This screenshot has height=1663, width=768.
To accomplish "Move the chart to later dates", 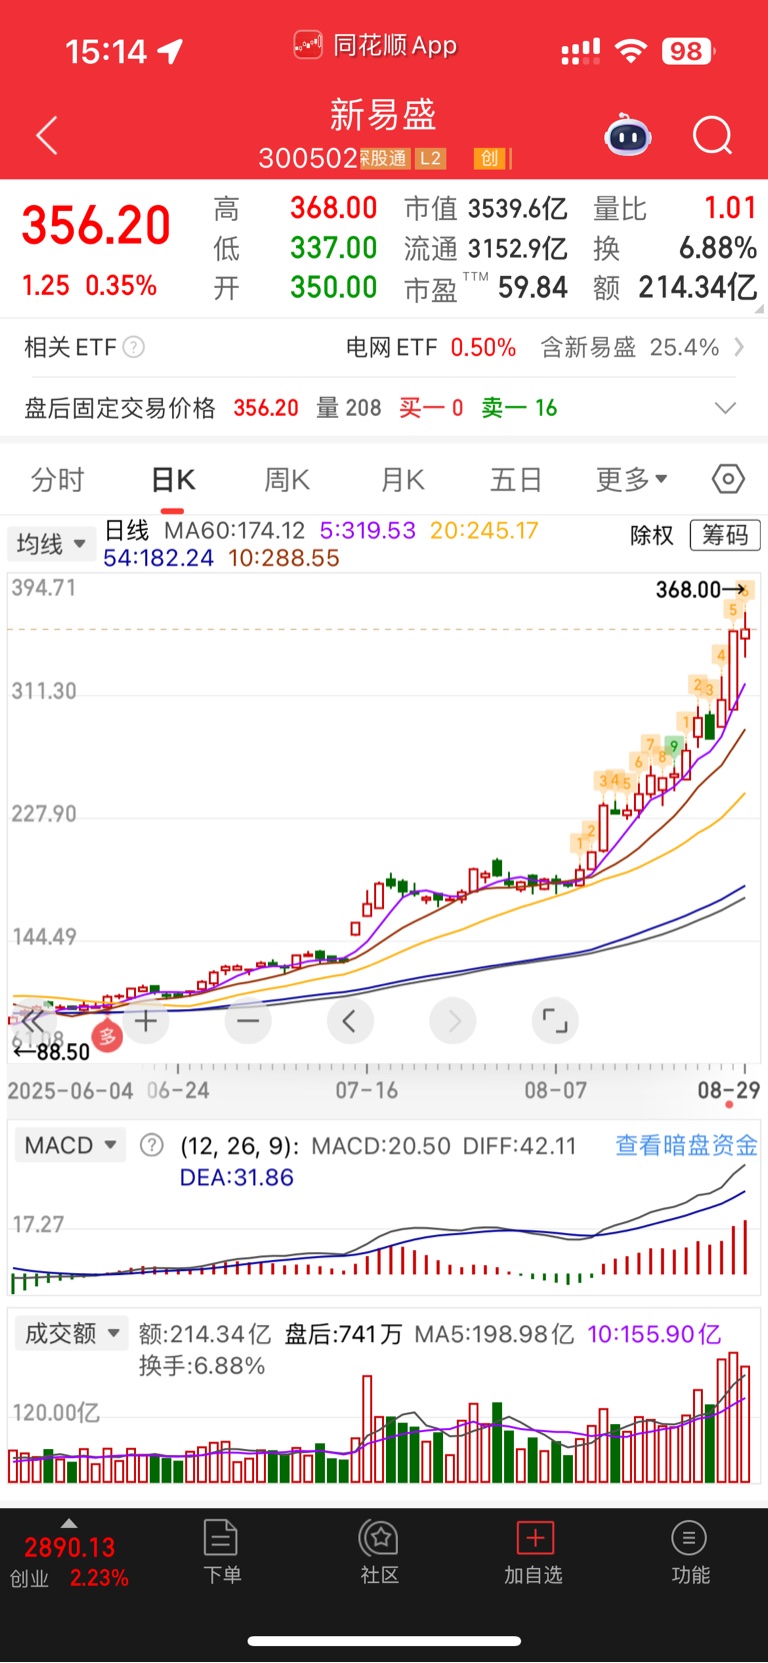I will click(453, 1021).
